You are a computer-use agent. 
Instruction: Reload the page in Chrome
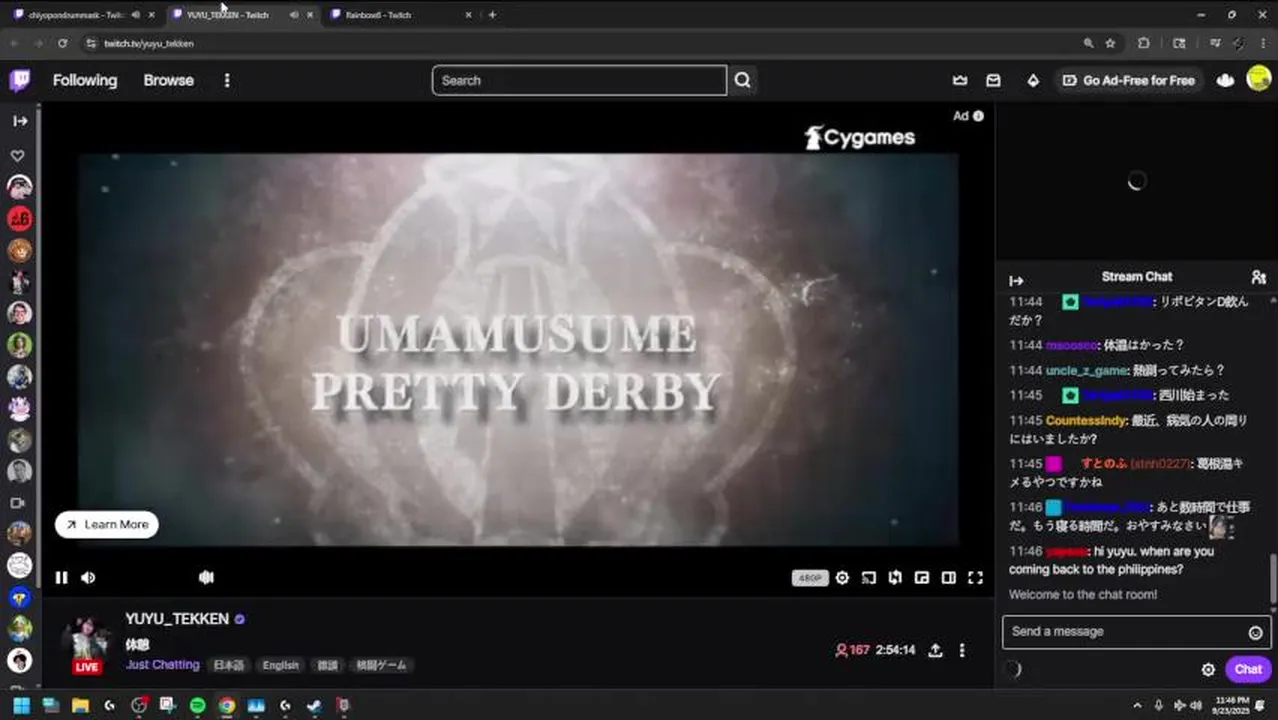62,43
